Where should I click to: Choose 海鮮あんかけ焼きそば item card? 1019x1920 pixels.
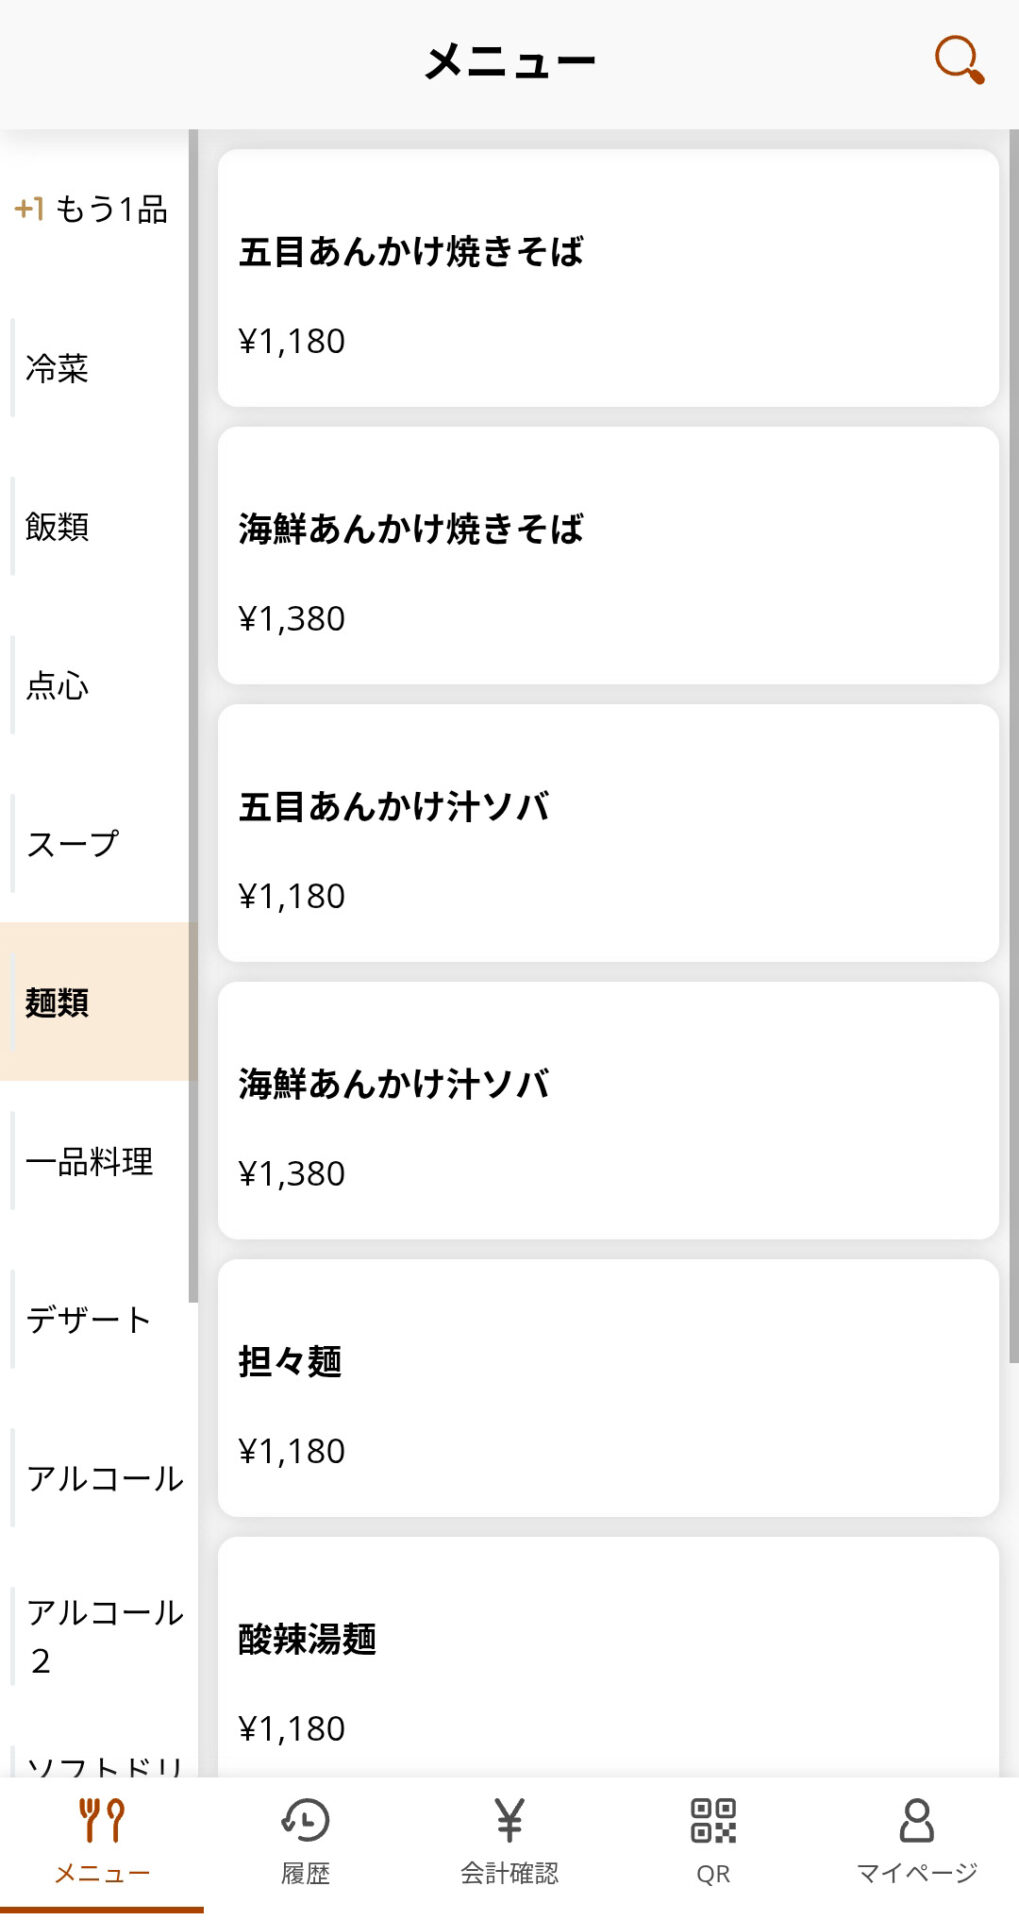pos(608,556)
